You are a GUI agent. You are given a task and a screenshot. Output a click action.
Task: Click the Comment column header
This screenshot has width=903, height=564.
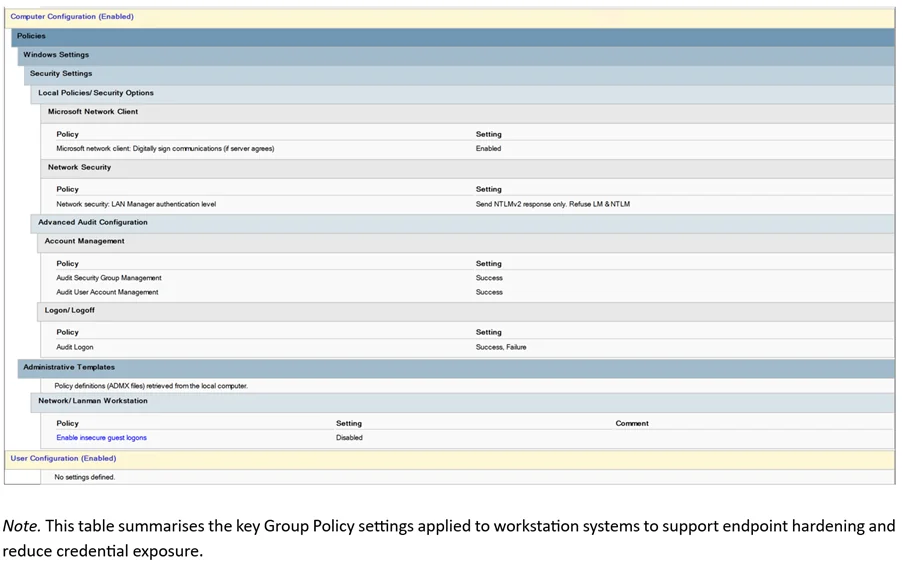click(x=632, y=423)
